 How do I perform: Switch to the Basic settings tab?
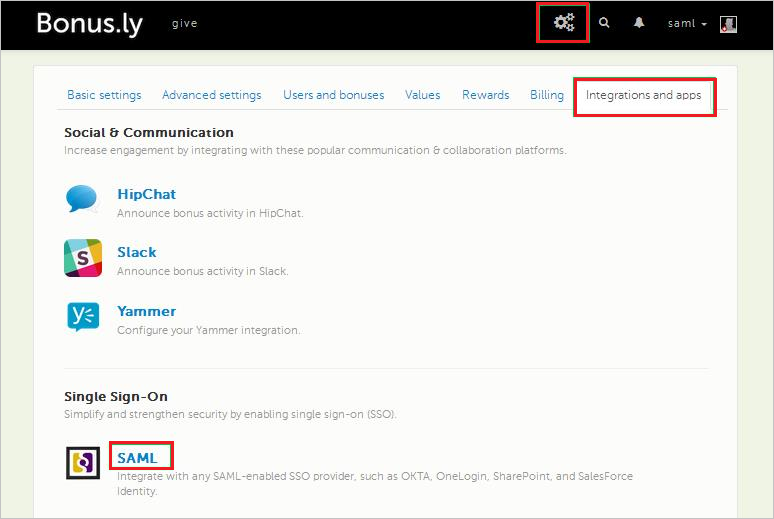(104, 95)
